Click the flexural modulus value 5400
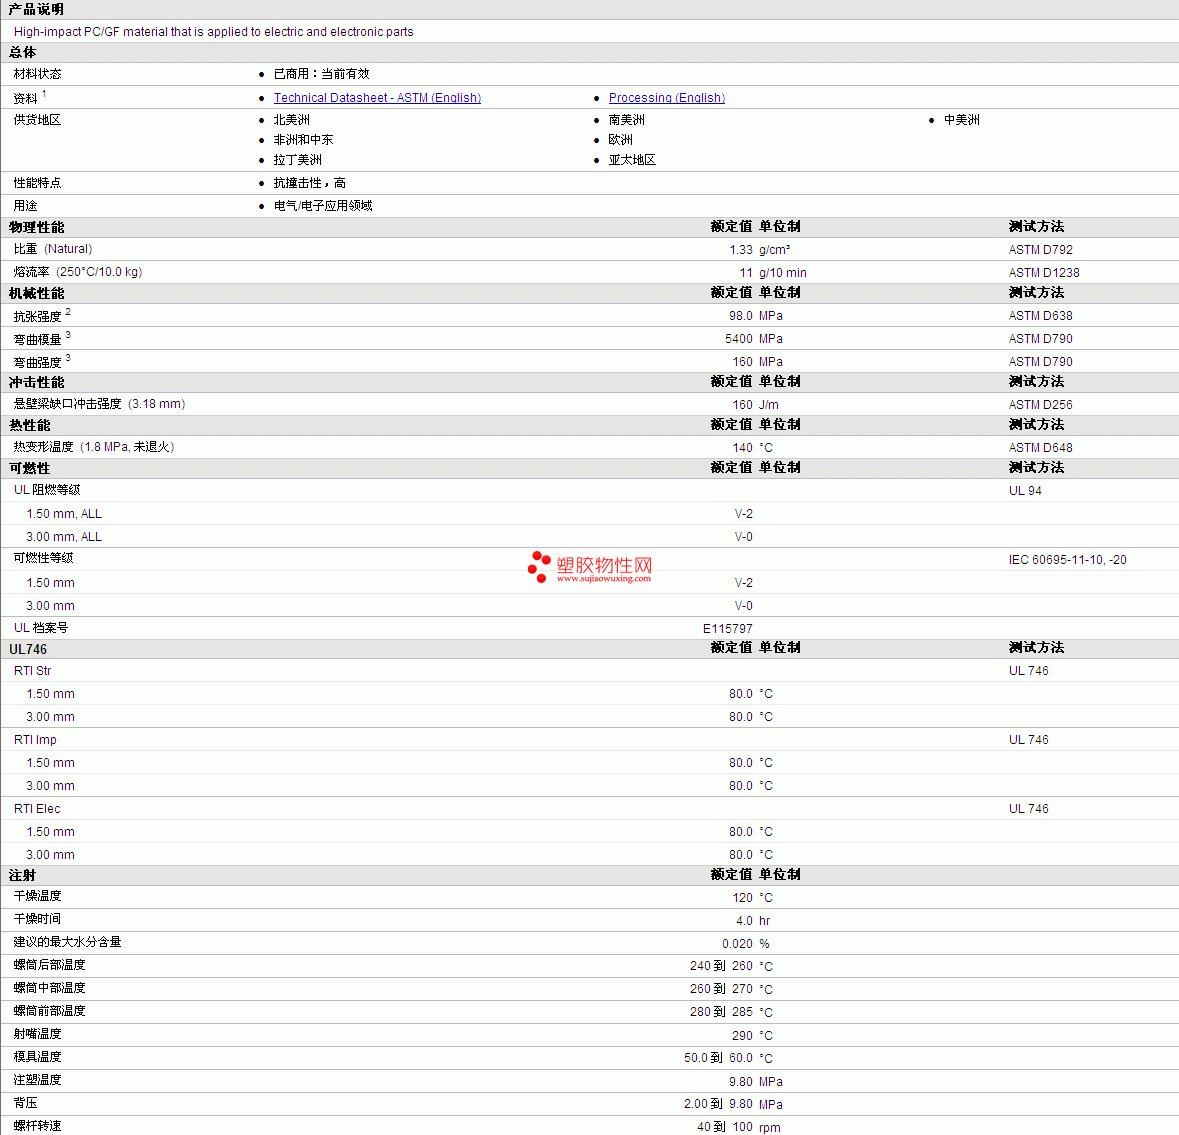 (x=738, y=339)
